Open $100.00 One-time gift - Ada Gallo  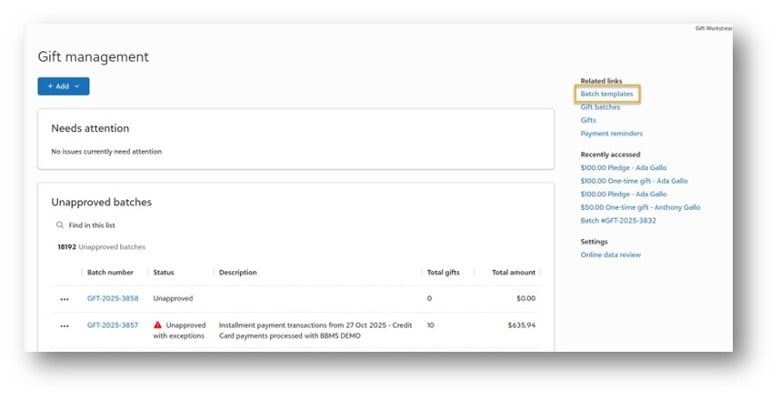[634, 181]
